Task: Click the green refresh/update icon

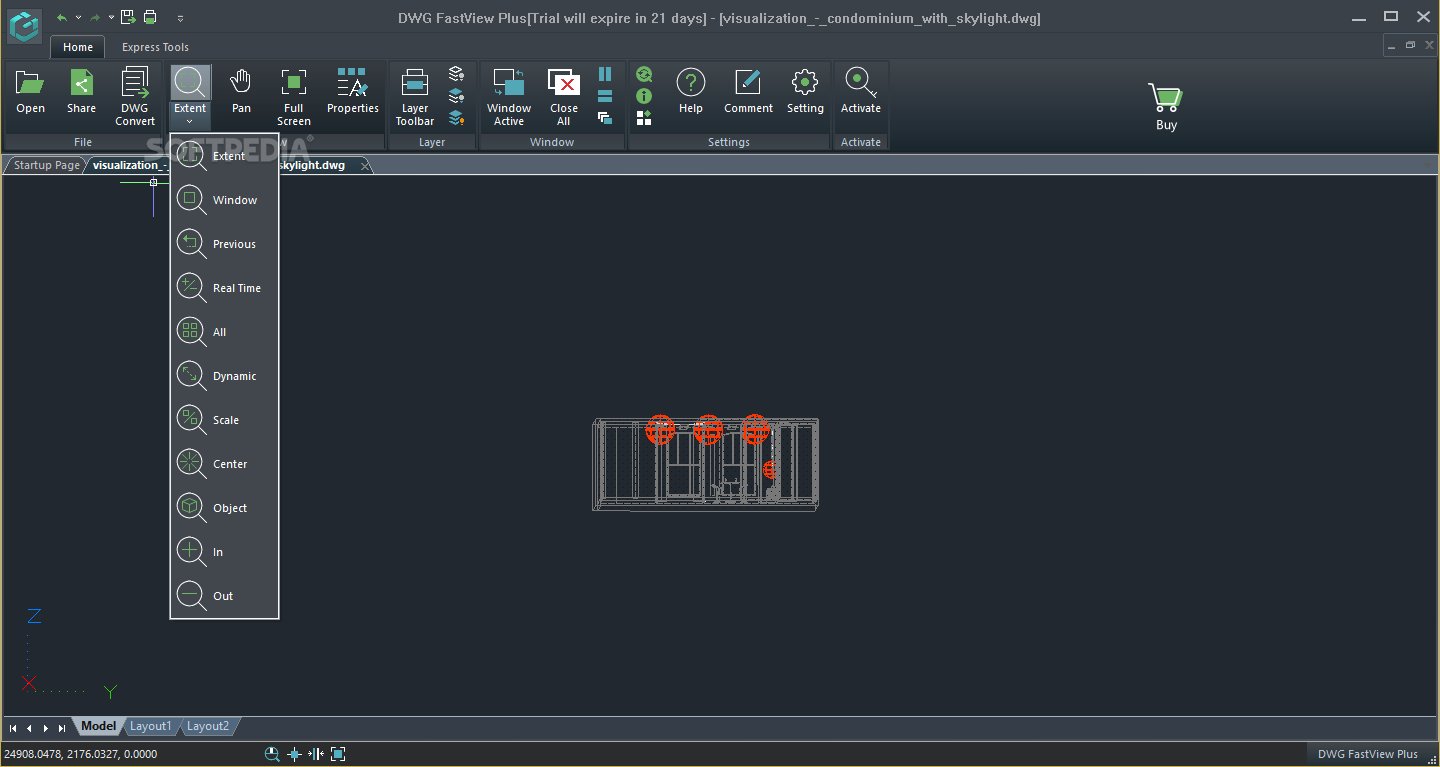Action: (644, 74)
